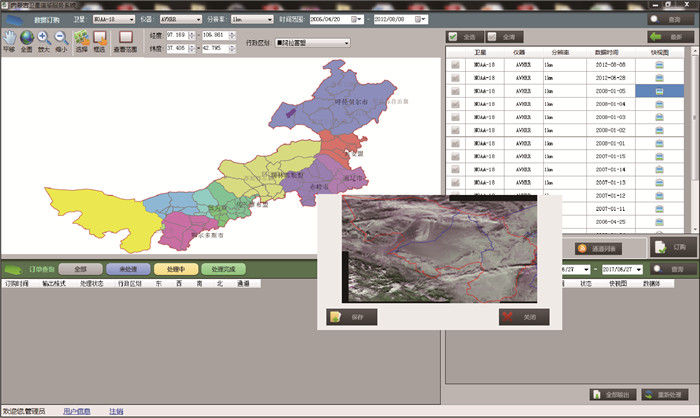700x418 pixels.
Task: Tick the checkbox for the 2008-01-04 row
Action: 454,104
